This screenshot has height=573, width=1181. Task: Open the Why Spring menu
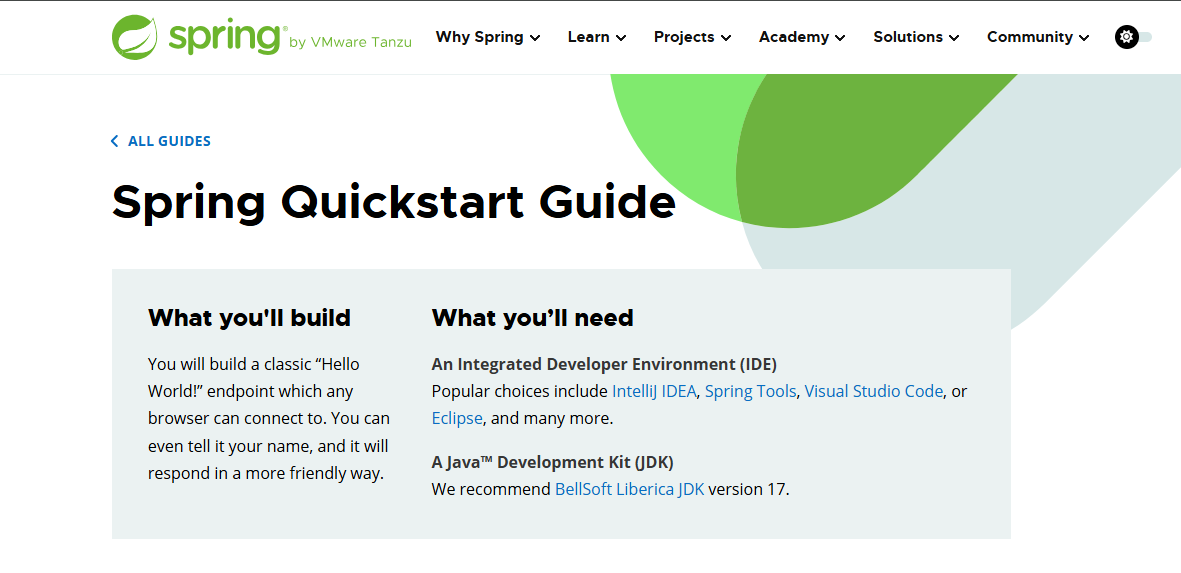point(487,37)
